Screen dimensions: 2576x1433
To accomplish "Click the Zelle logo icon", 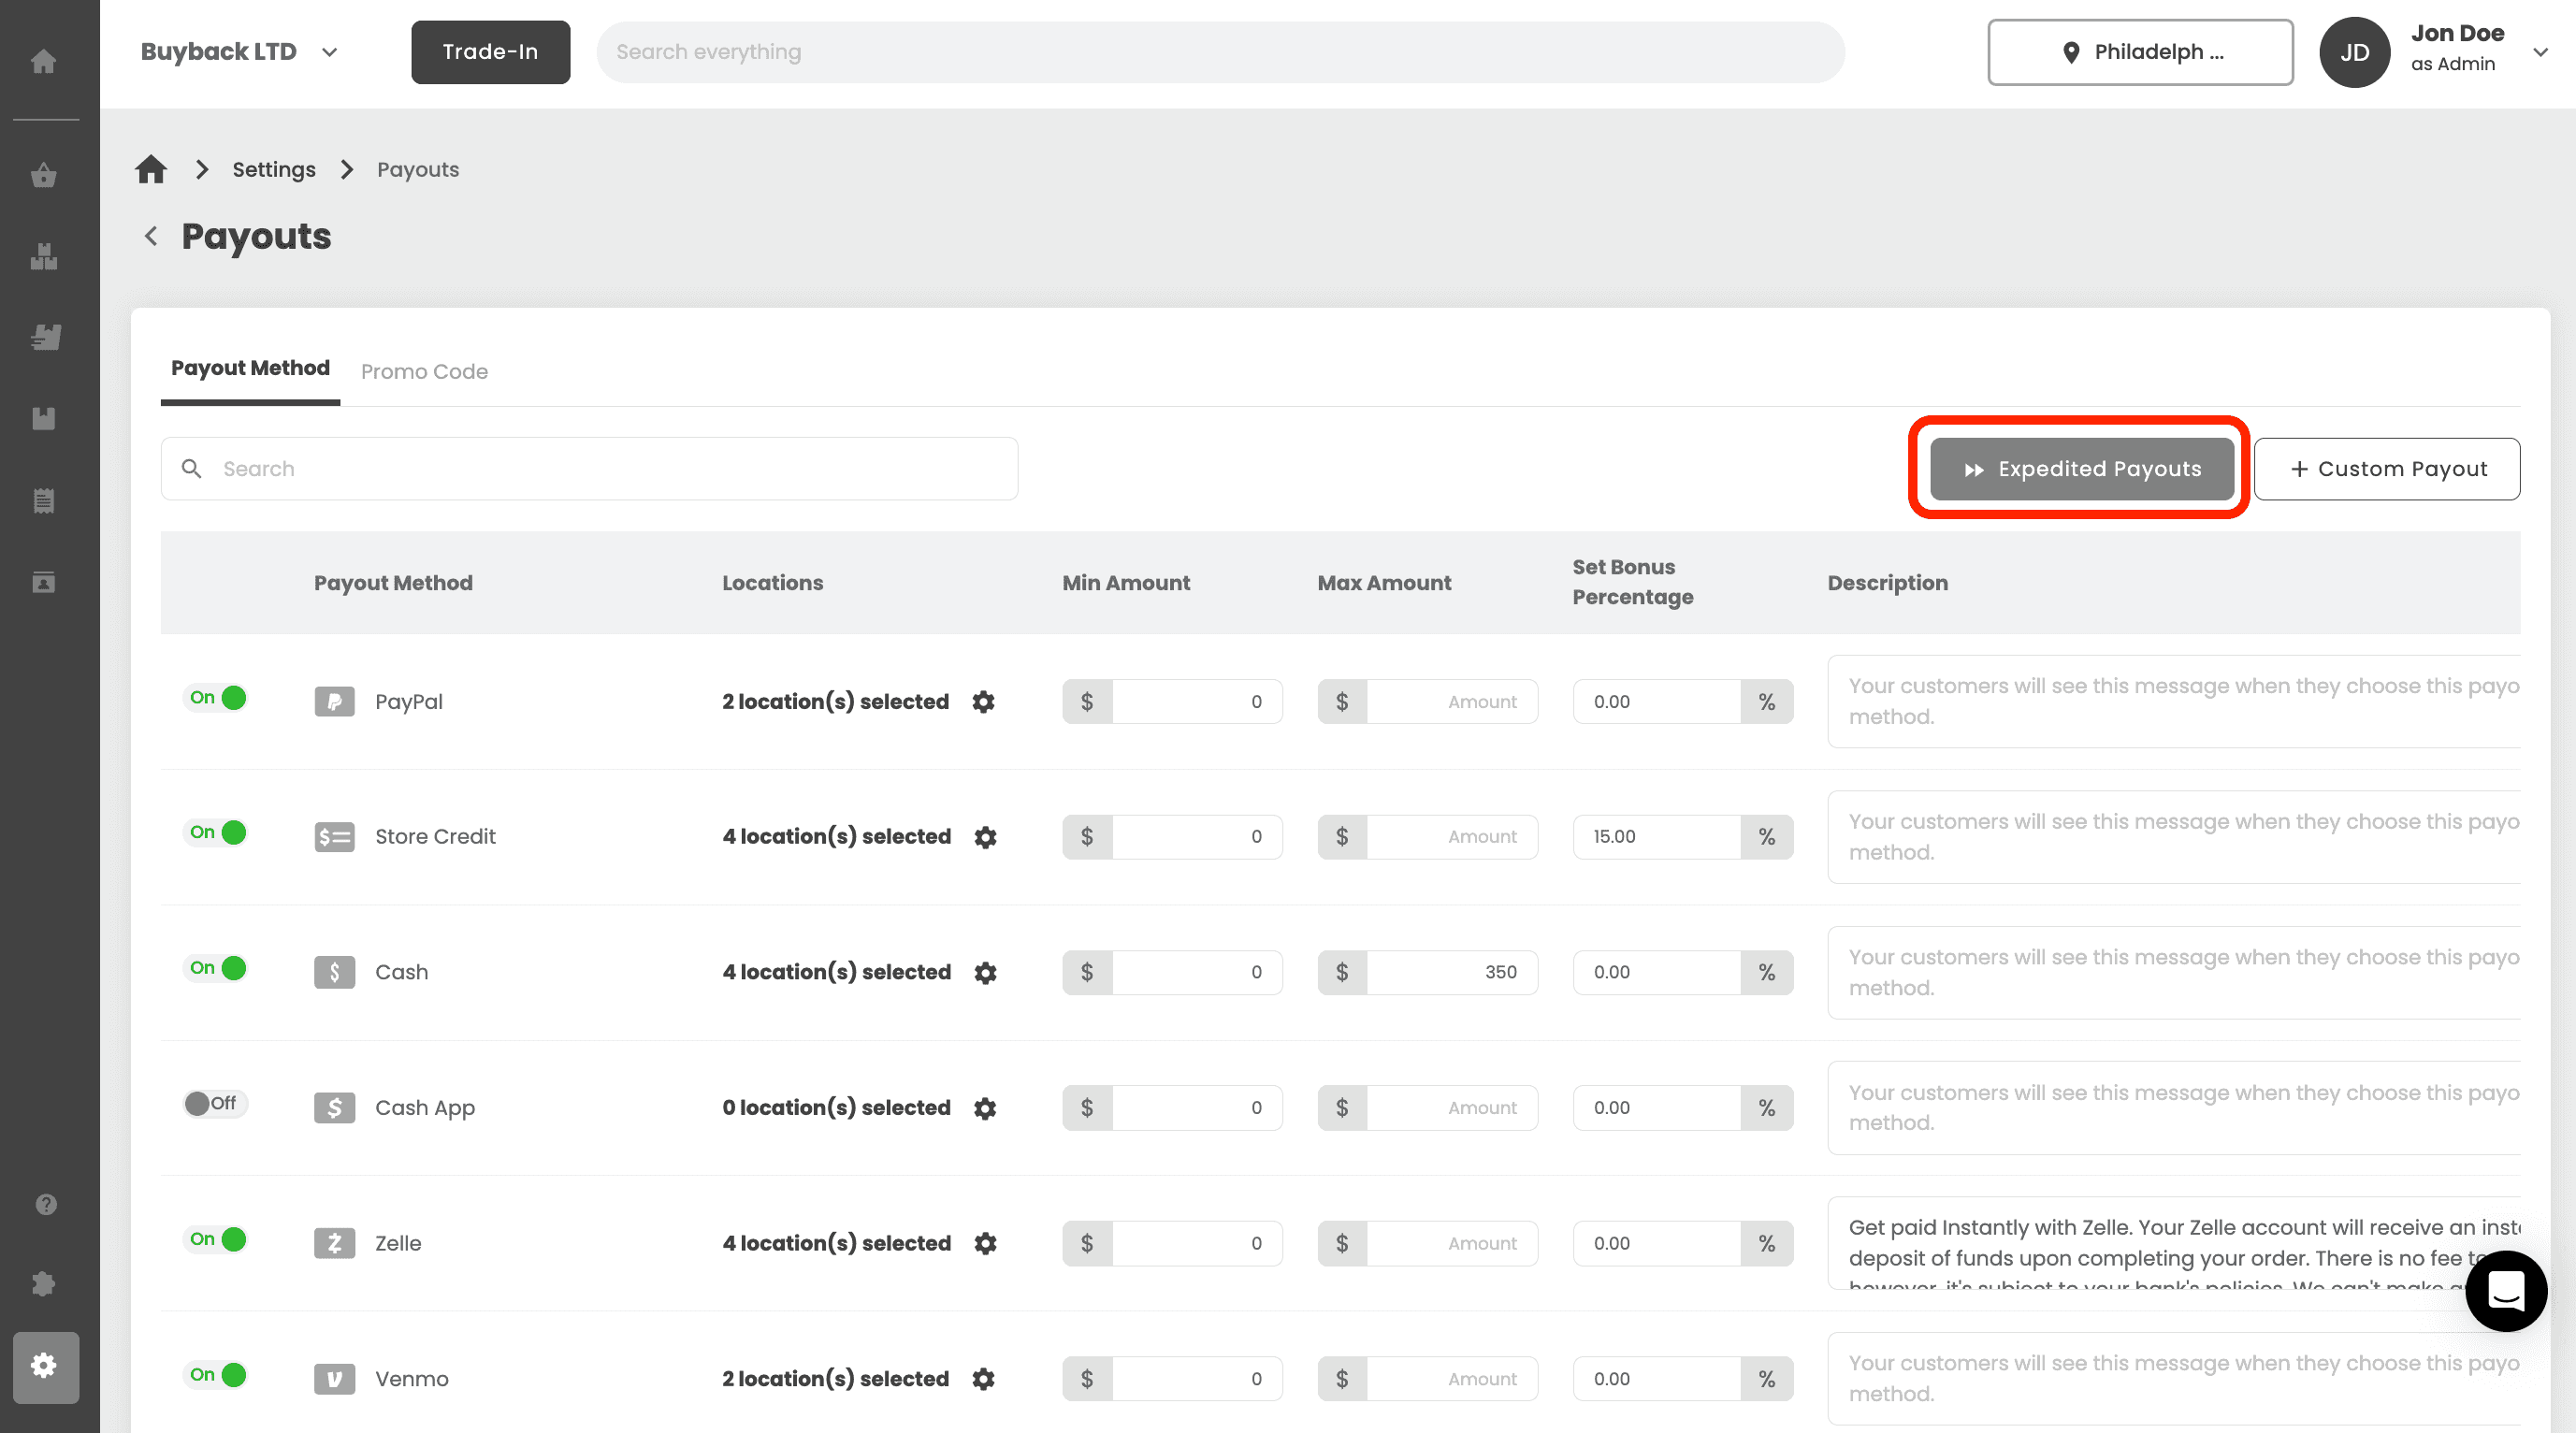I will tap(334, 1243).
